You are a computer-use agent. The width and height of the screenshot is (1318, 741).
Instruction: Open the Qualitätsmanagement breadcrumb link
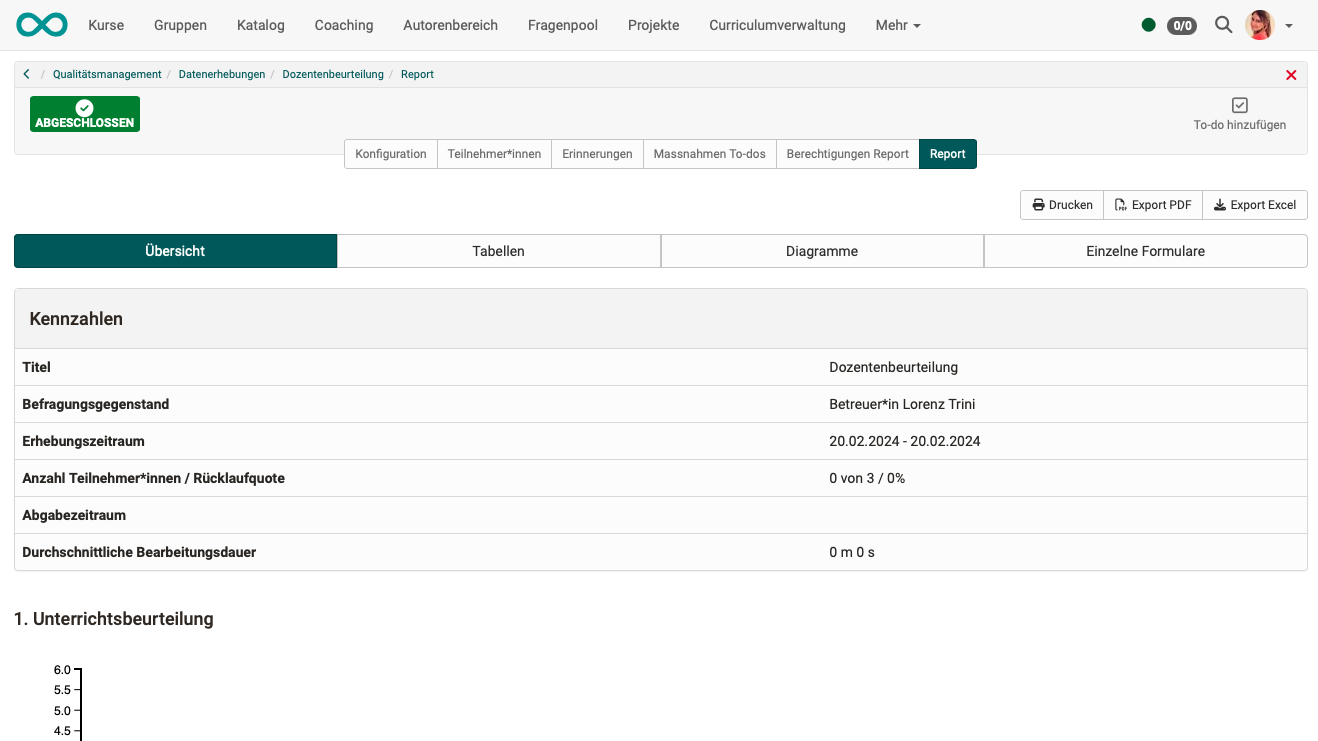(x=106, y=74)
